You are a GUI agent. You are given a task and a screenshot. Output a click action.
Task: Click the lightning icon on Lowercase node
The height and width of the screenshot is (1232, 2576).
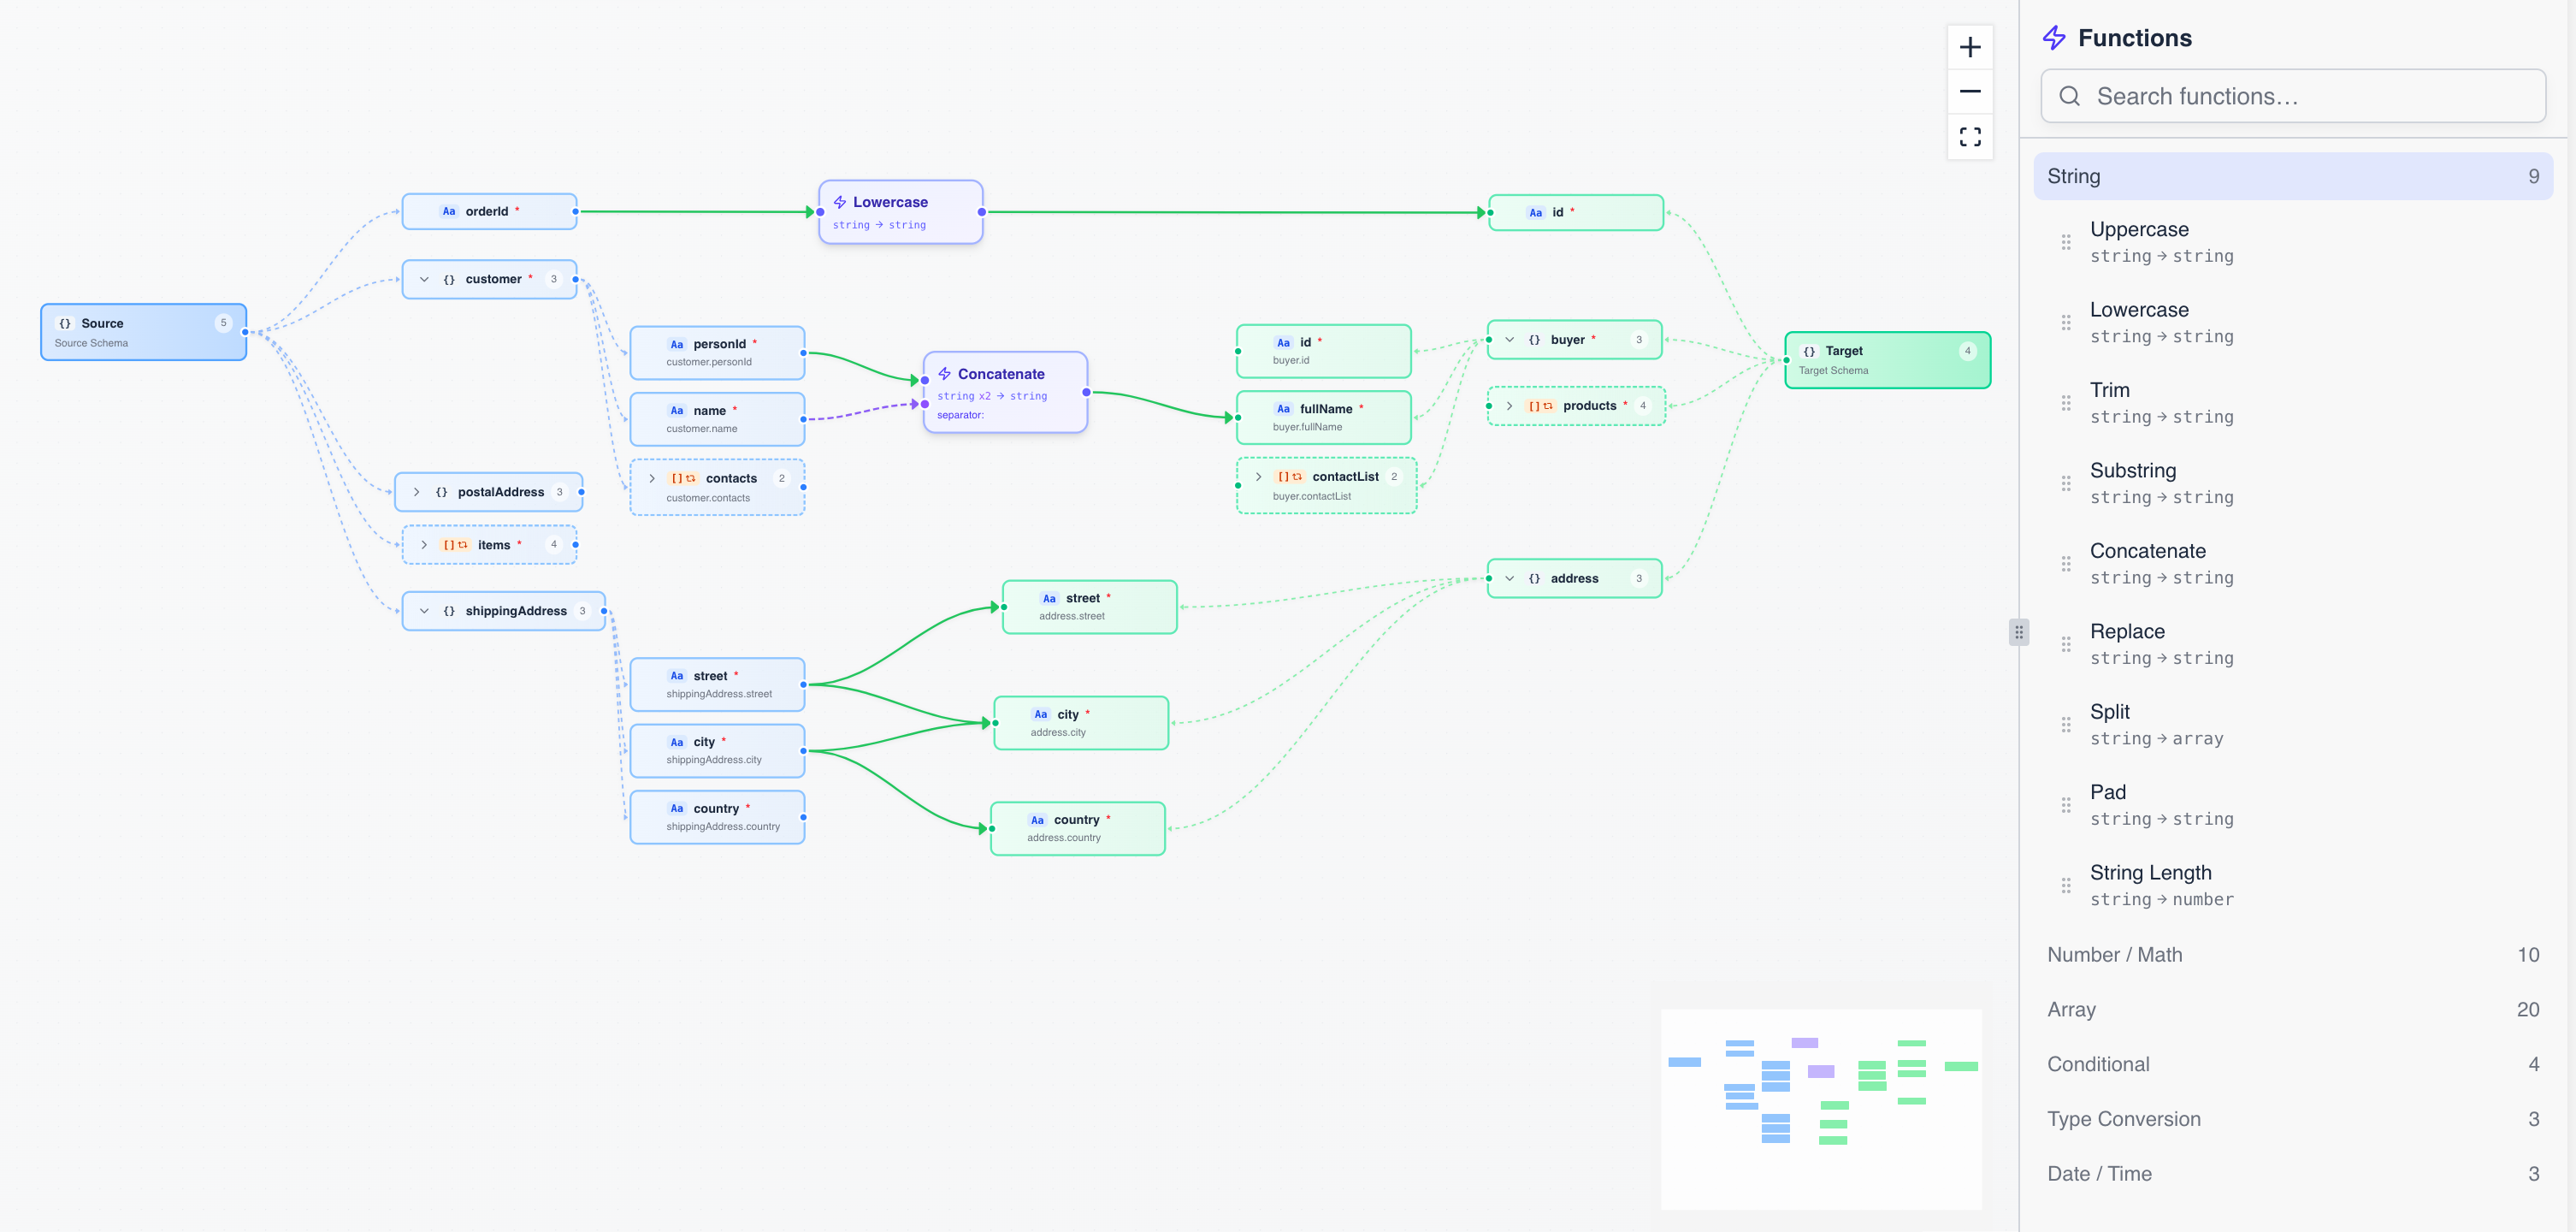839,202
